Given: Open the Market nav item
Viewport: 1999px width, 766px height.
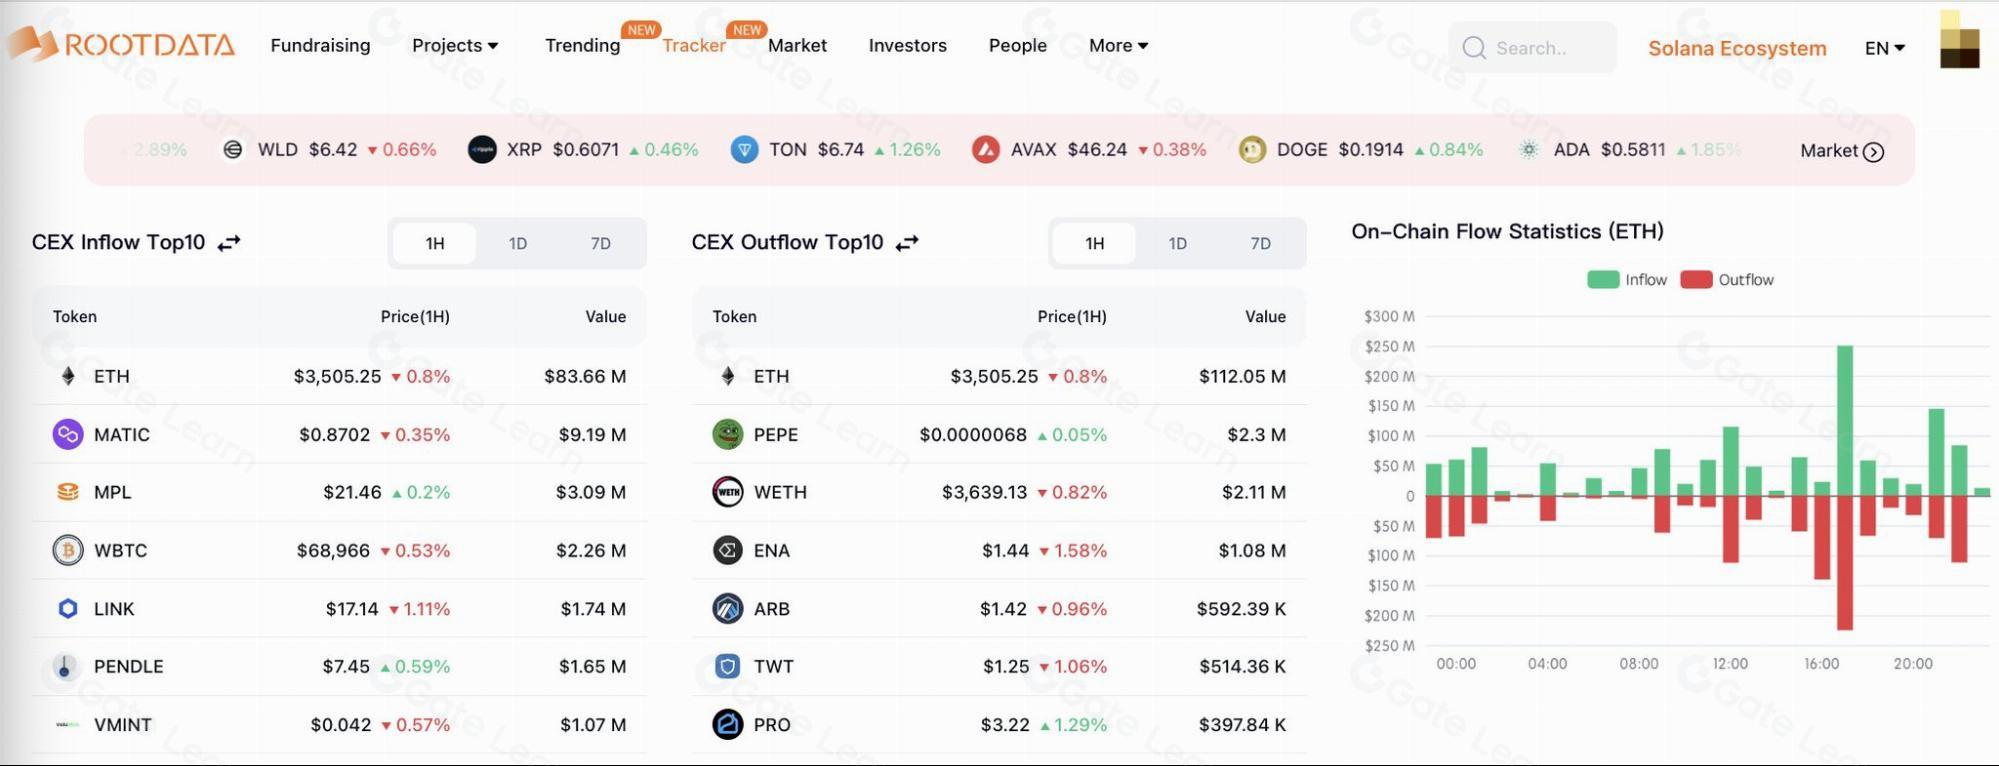Looking at the screenshot, I should (x=797, y=45).
